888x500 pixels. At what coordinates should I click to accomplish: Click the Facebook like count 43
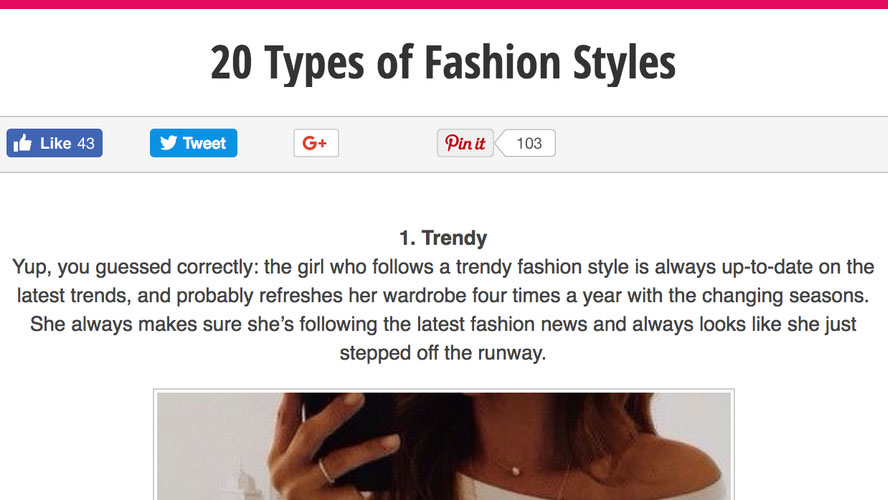click(x=86, y=143)
